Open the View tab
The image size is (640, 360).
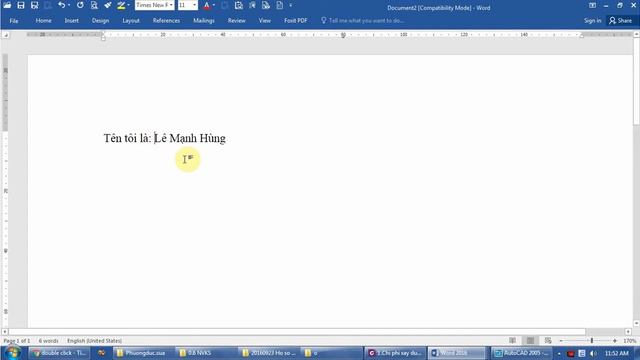(264, 20)
